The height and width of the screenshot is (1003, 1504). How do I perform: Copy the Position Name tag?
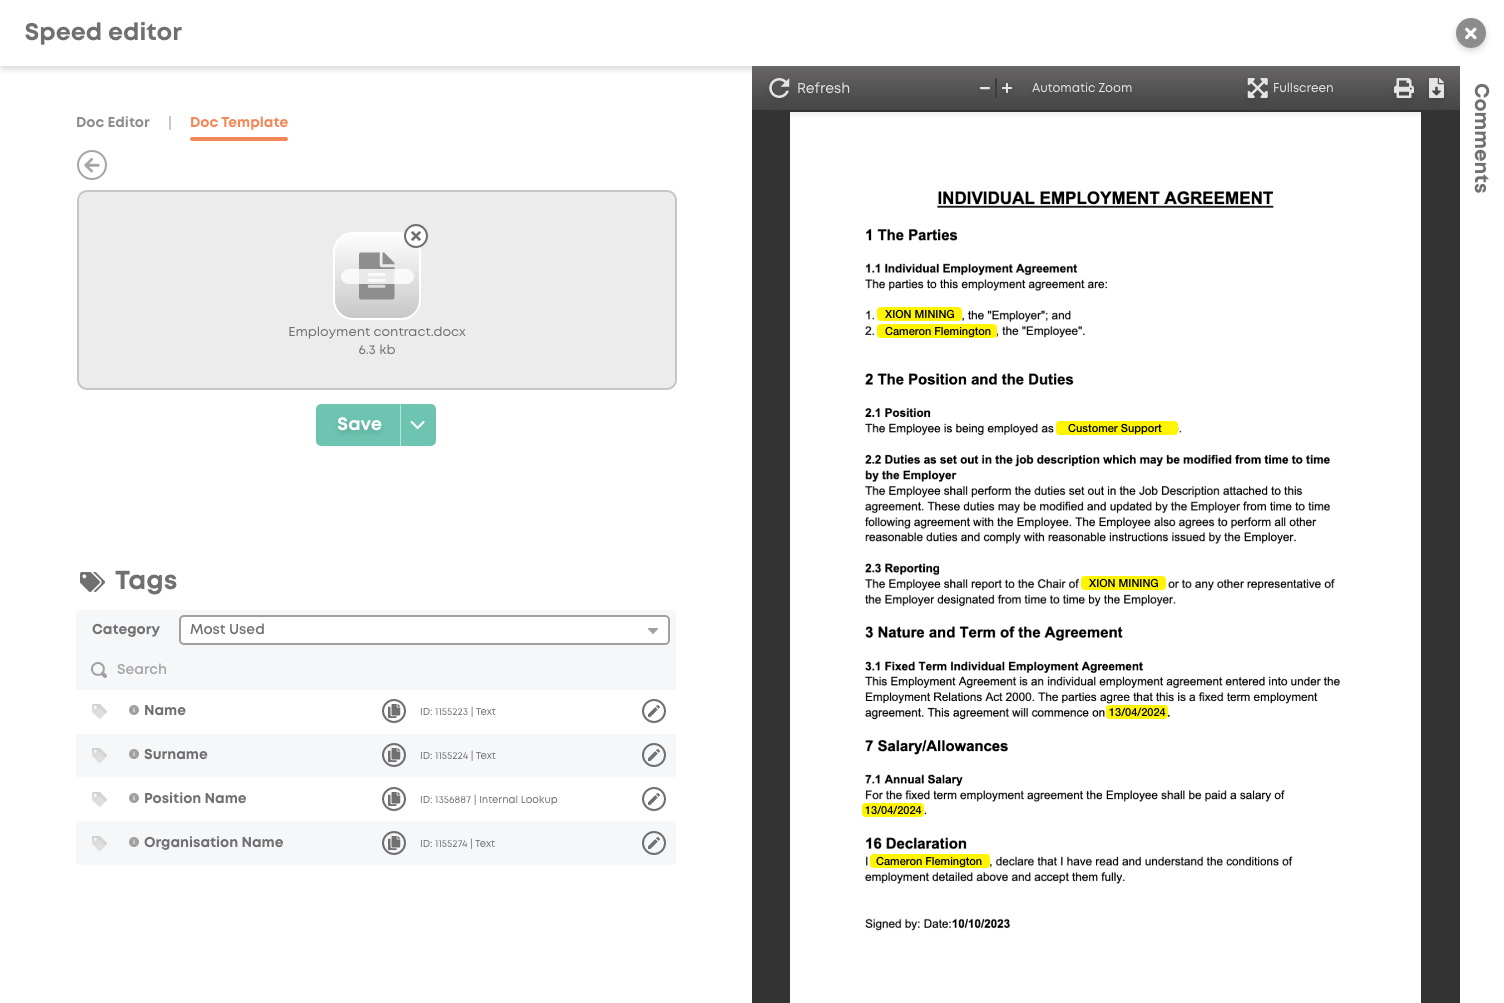point(394,799)
